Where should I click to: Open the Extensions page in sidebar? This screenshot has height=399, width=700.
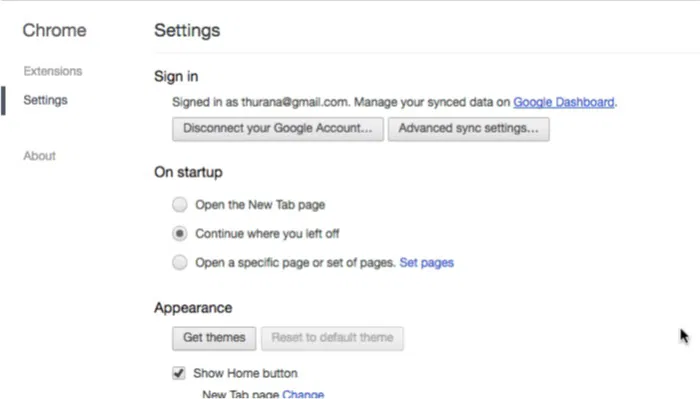click(53, 71)
